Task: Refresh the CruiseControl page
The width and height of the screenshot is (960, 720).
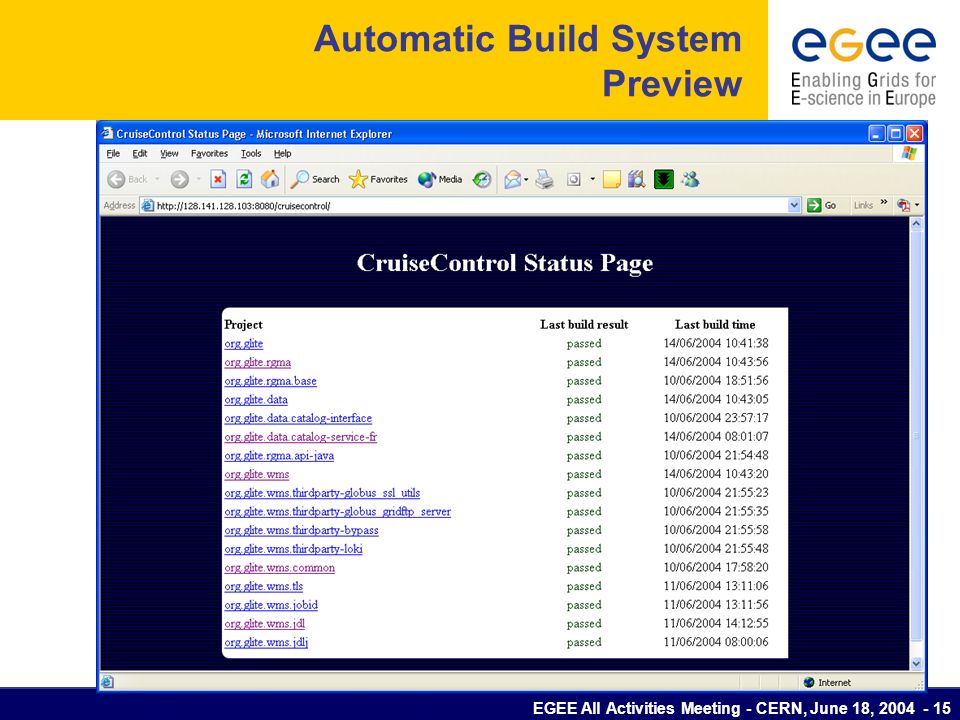Action: [x=244, y=179]
